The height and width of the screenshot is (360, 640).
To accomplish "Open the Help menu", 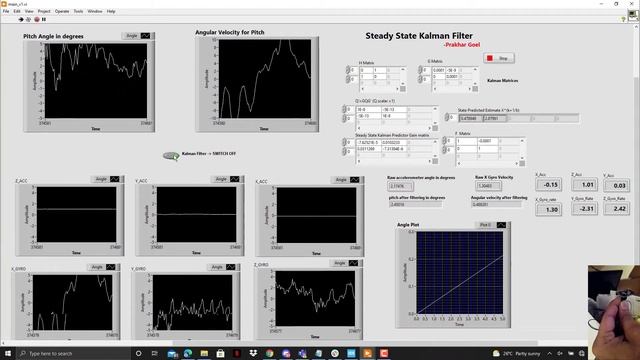I will [x=111, y=11].
